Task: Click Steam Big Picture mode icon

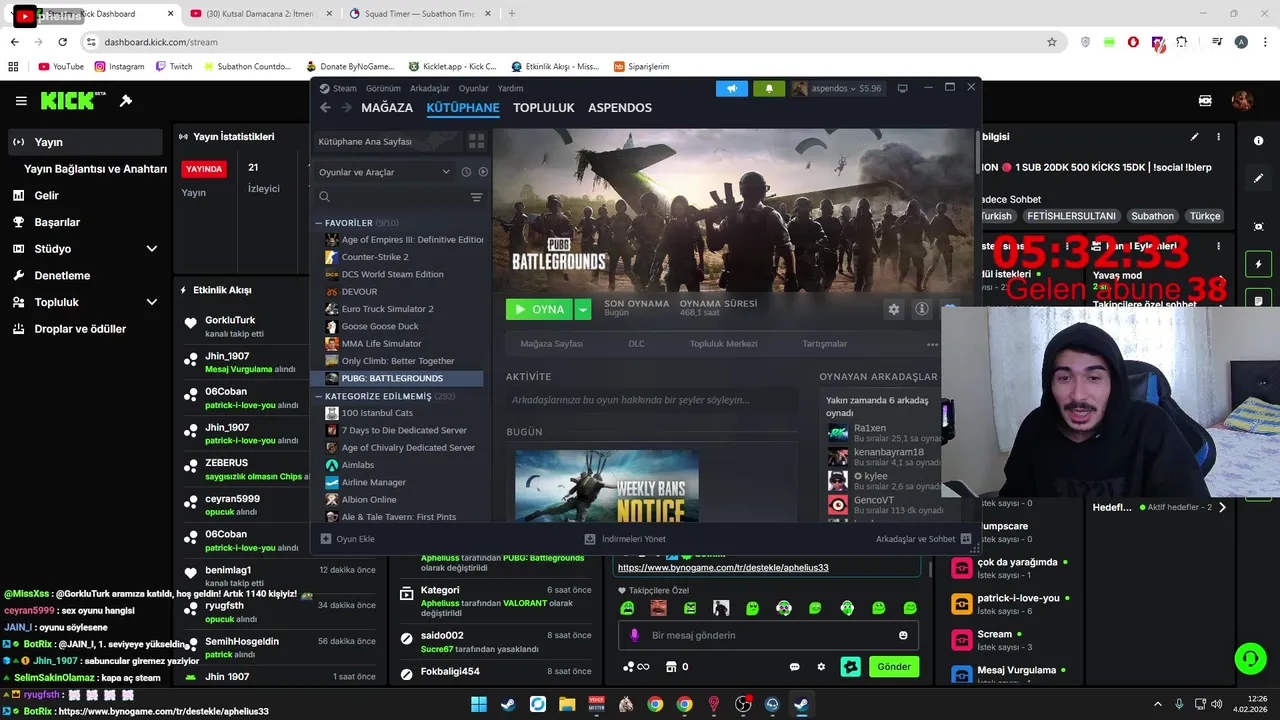Action: pyautogui.click(x=902, y=88)
